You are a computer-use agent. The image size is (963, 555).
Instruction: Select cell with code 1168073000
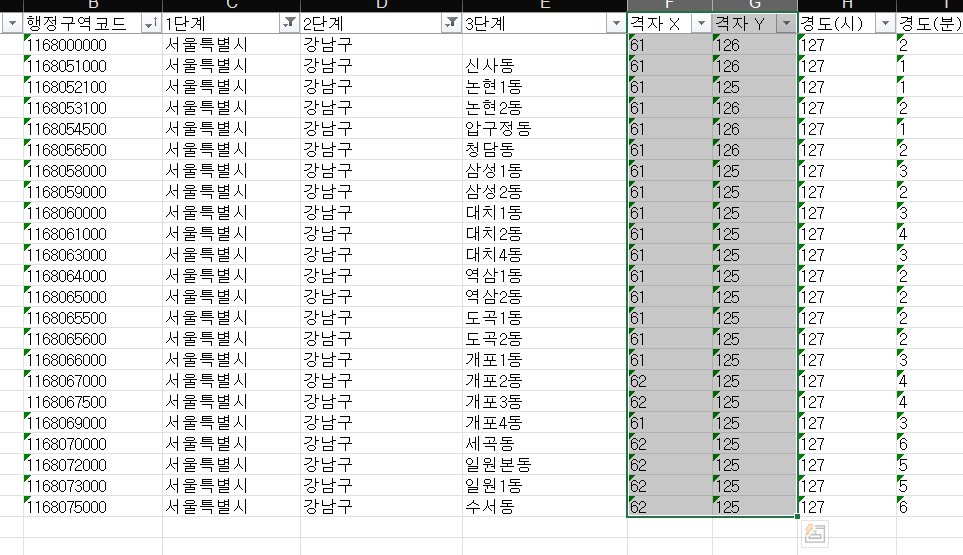click(x=93, y=486)
